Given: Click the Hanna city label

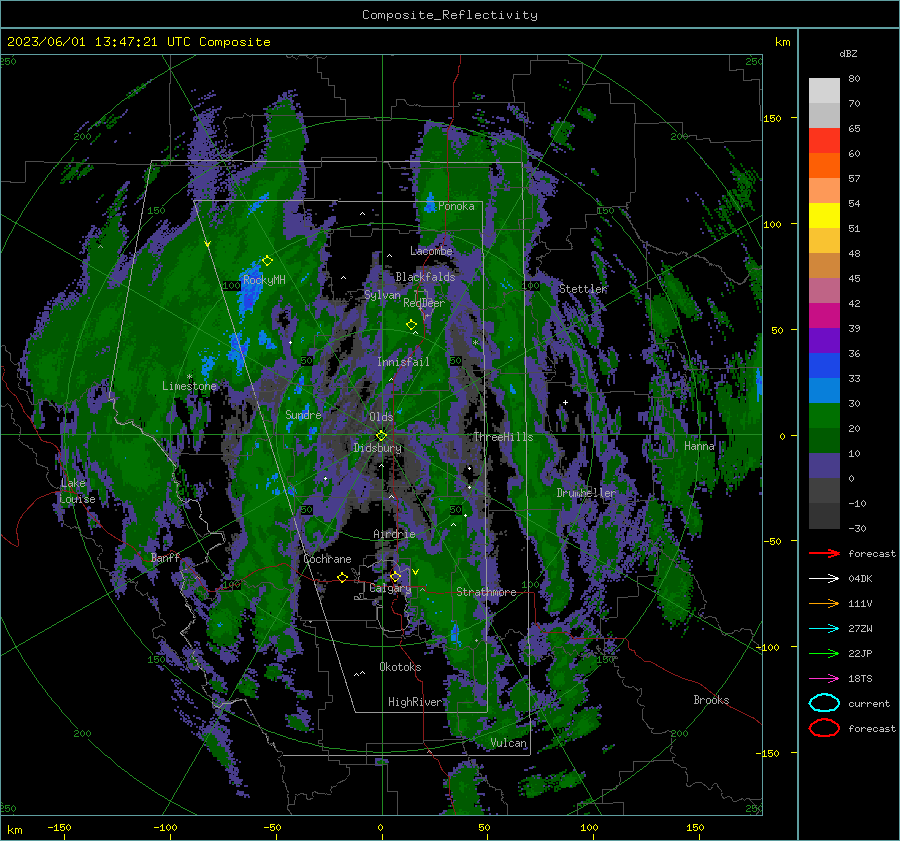Looking at the screenshot, I should (x=699, y=445).
